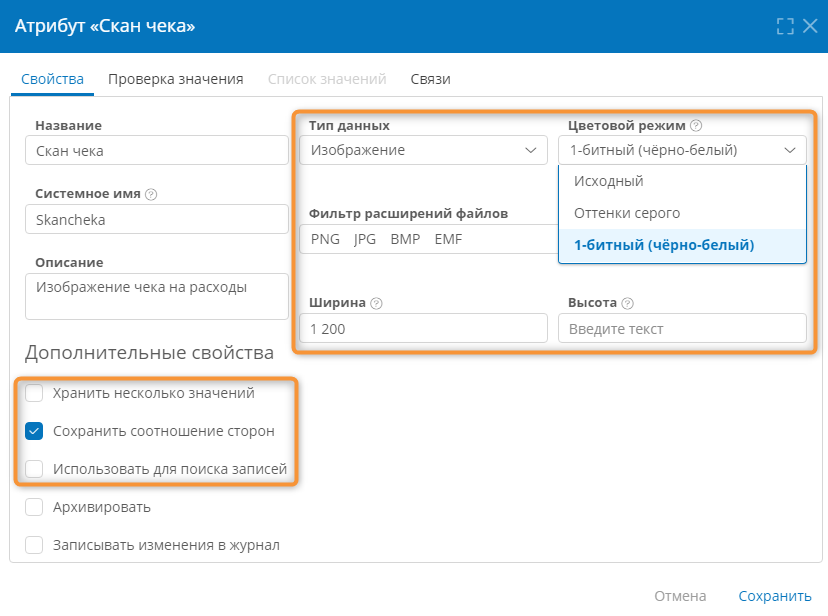Open the Связи tab
Screen dimensions: 828x616
pos(430,79)
